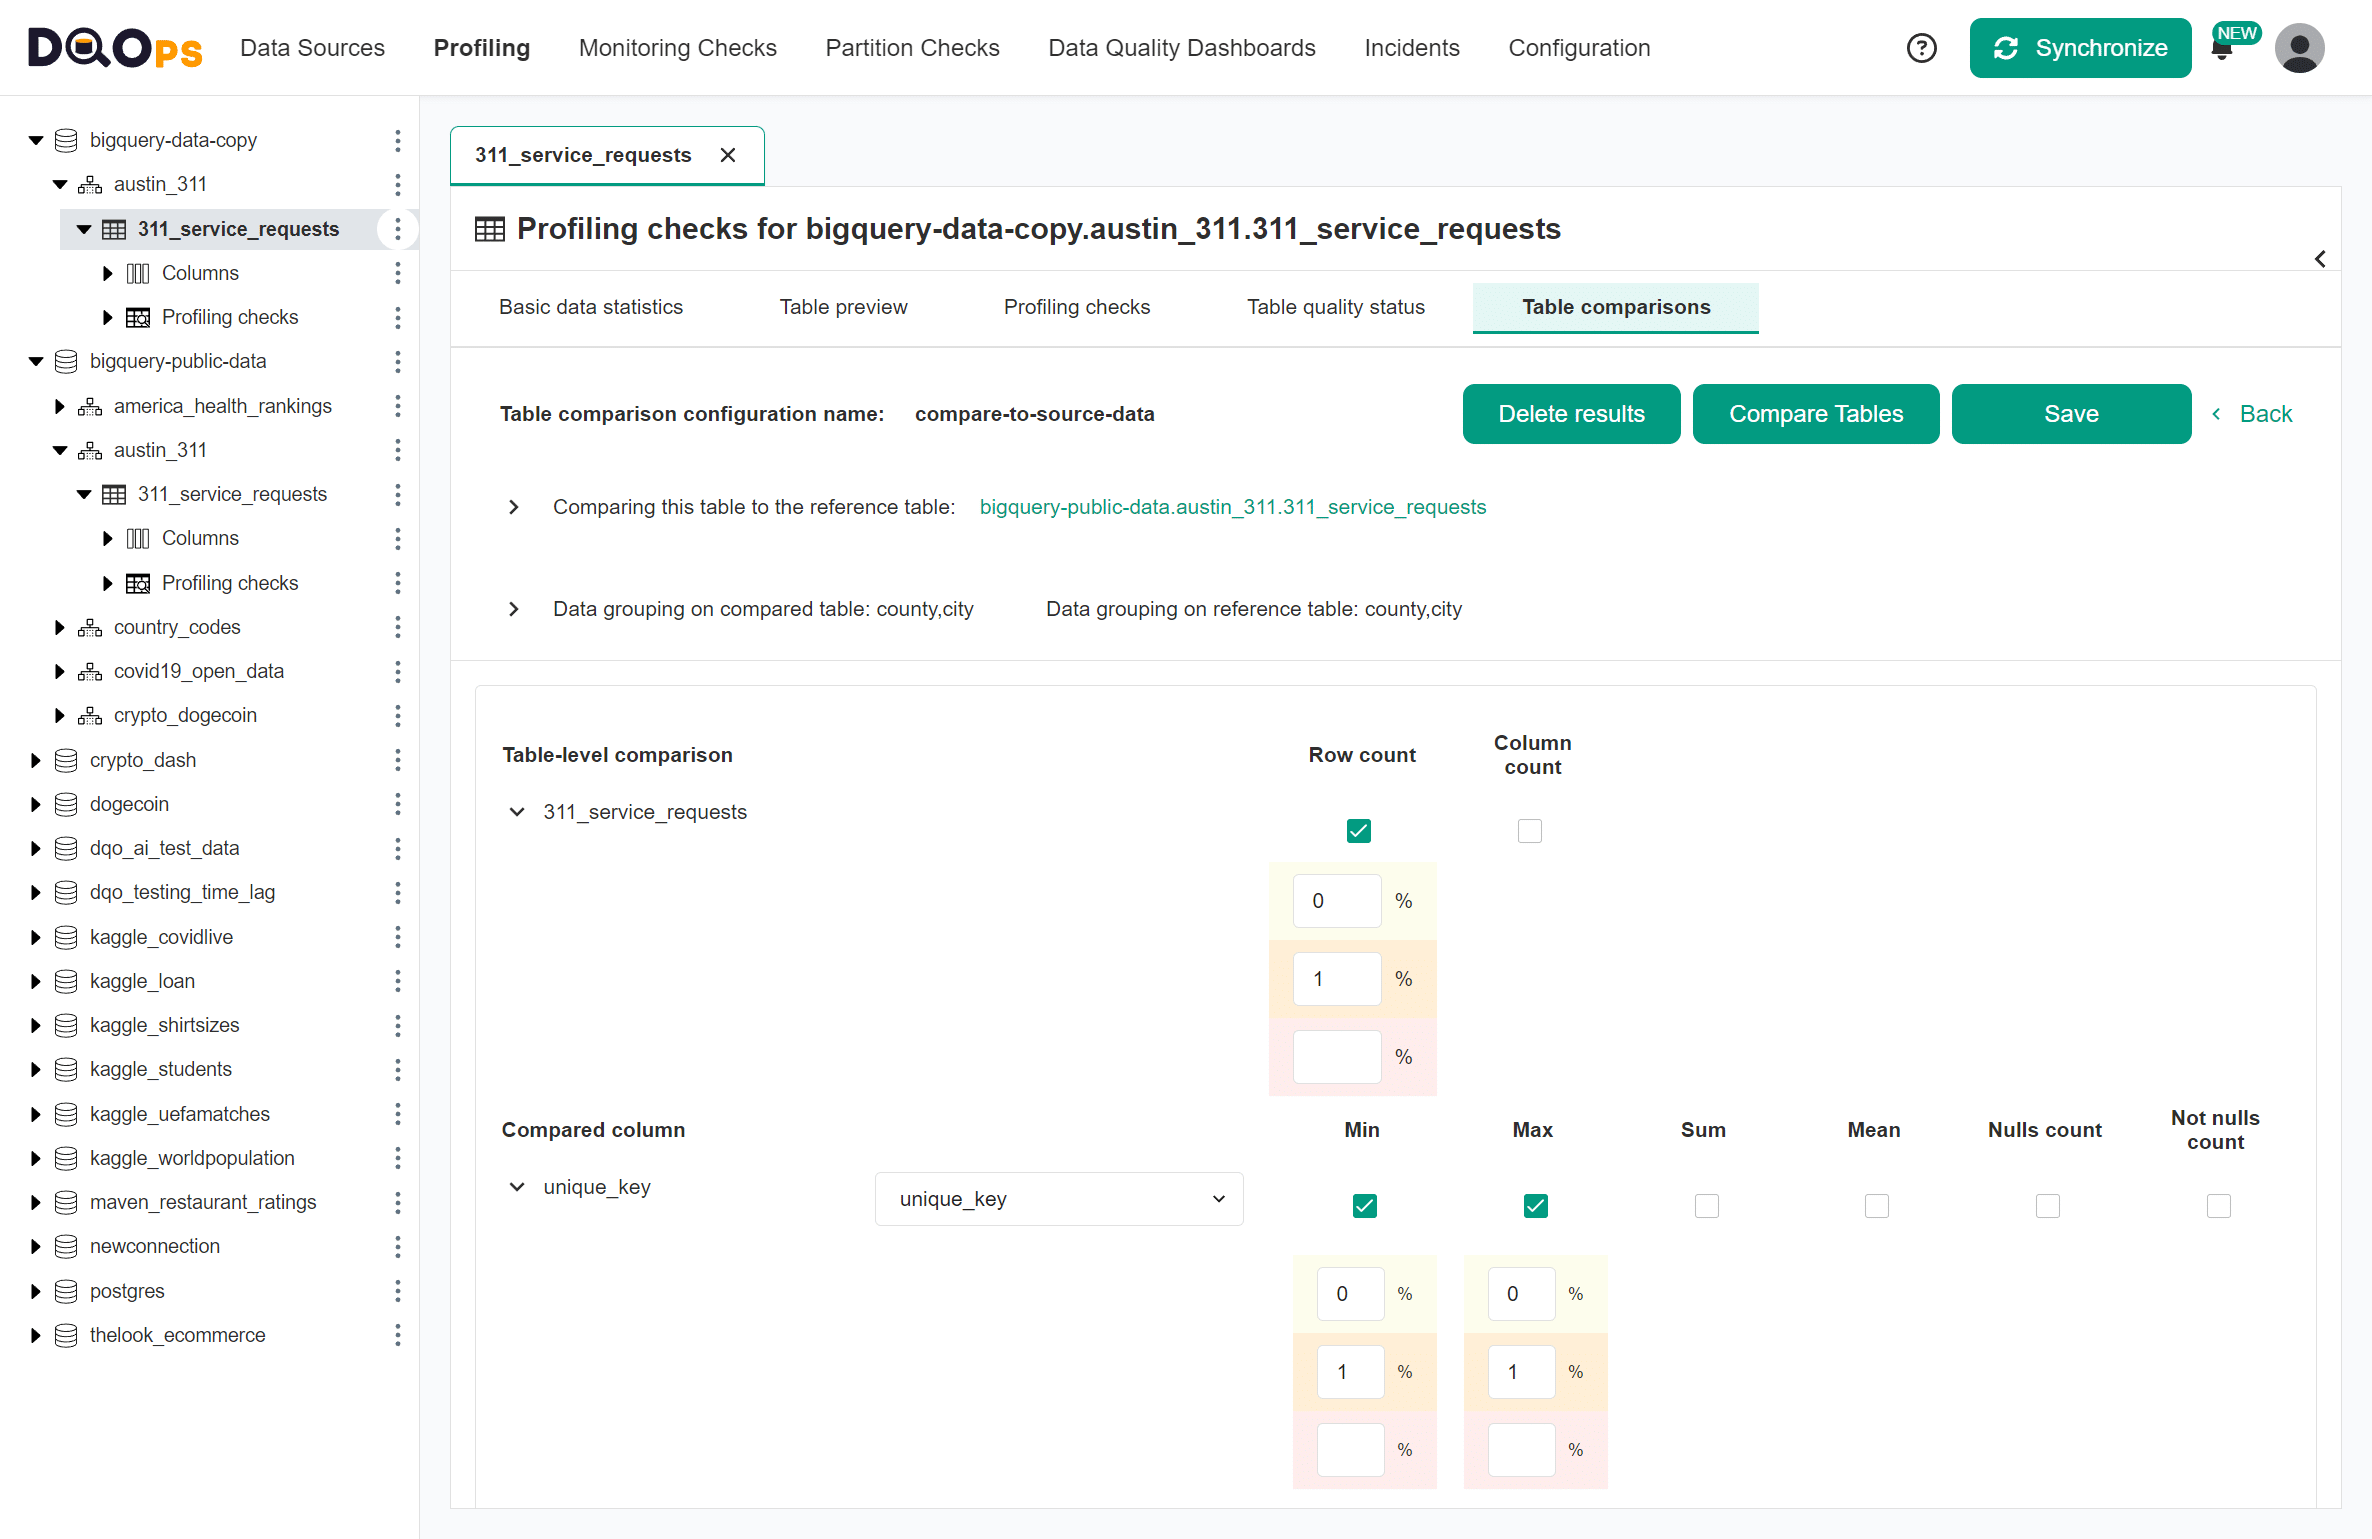The height and width of the screenshot is (1539, 2372).
Task: Expand the country_codes schema node
Action: pos(59,627)
